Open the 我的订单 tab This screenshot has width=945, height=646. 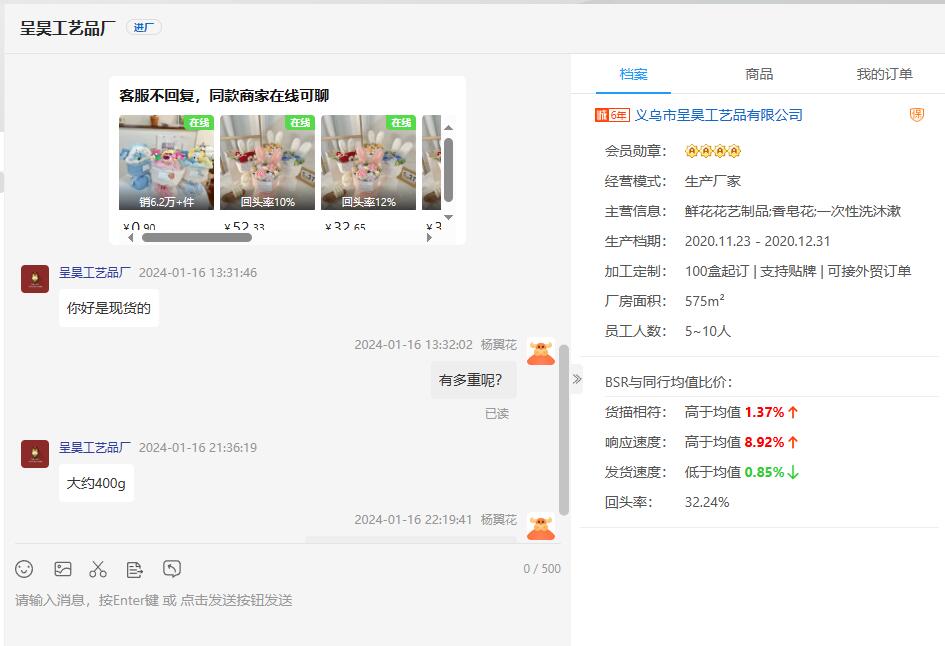[884, 74]
